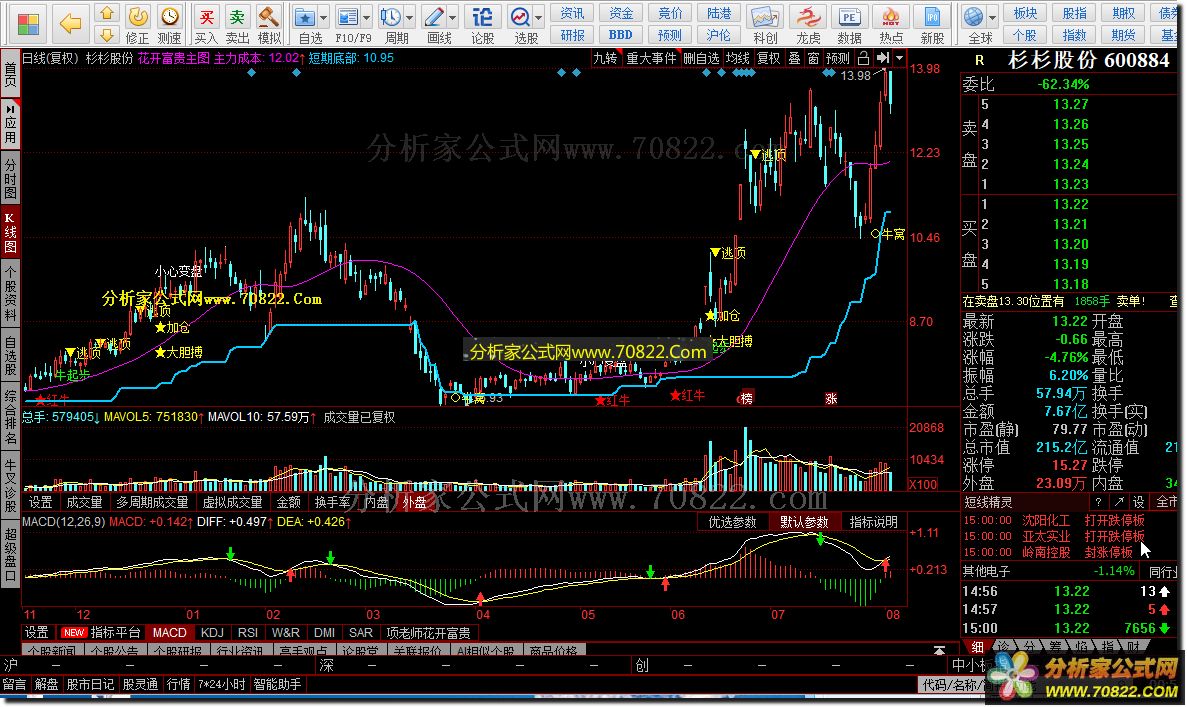
Task: Open the 分时图 sidebar tab
Action: click(x=11, y=179)
